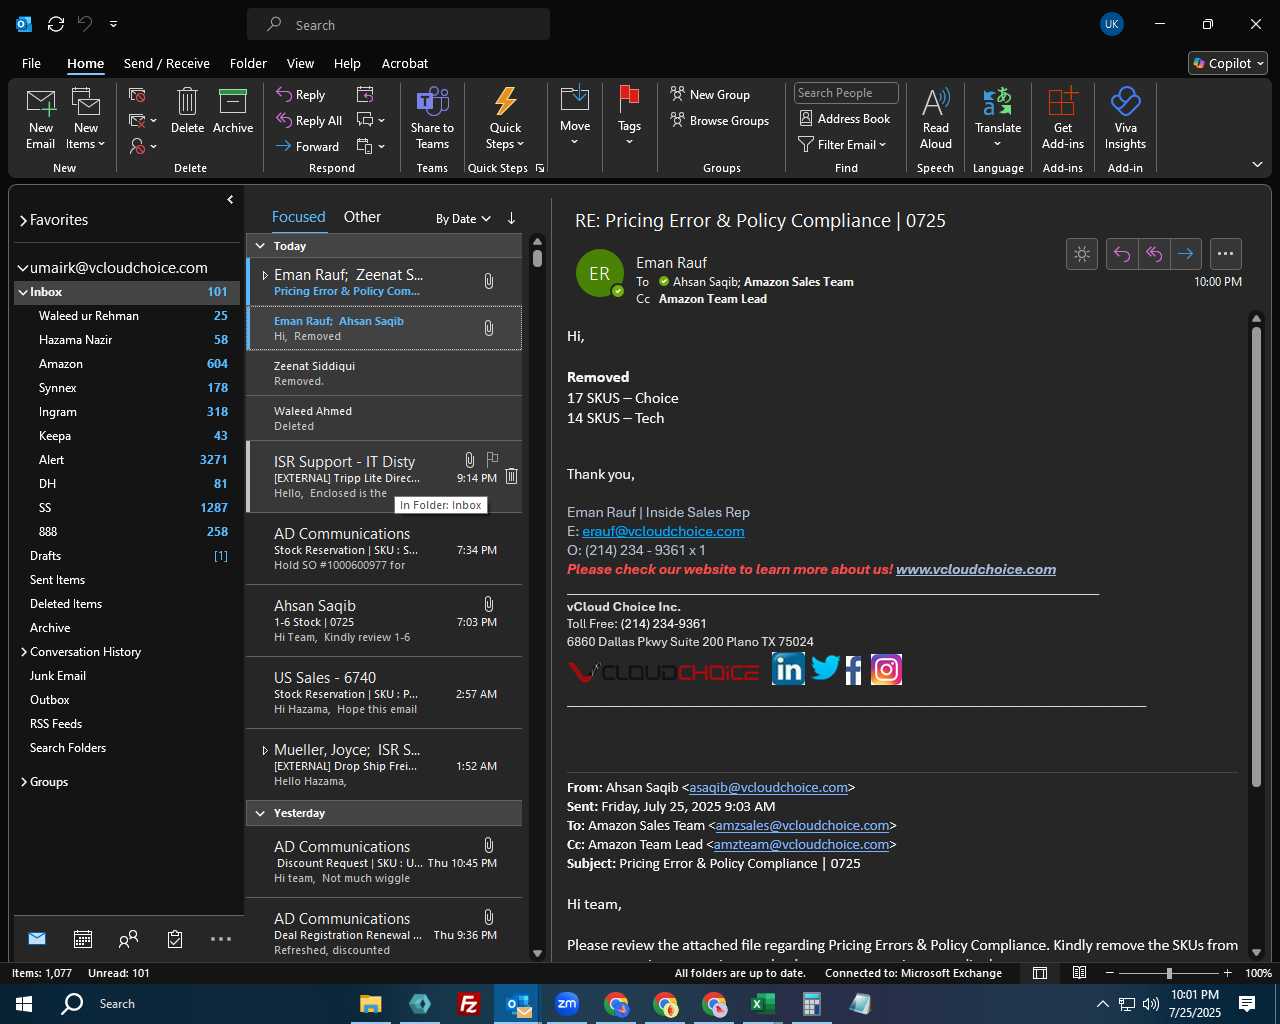Click the LinkedIn icon in signature
This screenshot has height=1024, width=1280.
coord(788,668)
